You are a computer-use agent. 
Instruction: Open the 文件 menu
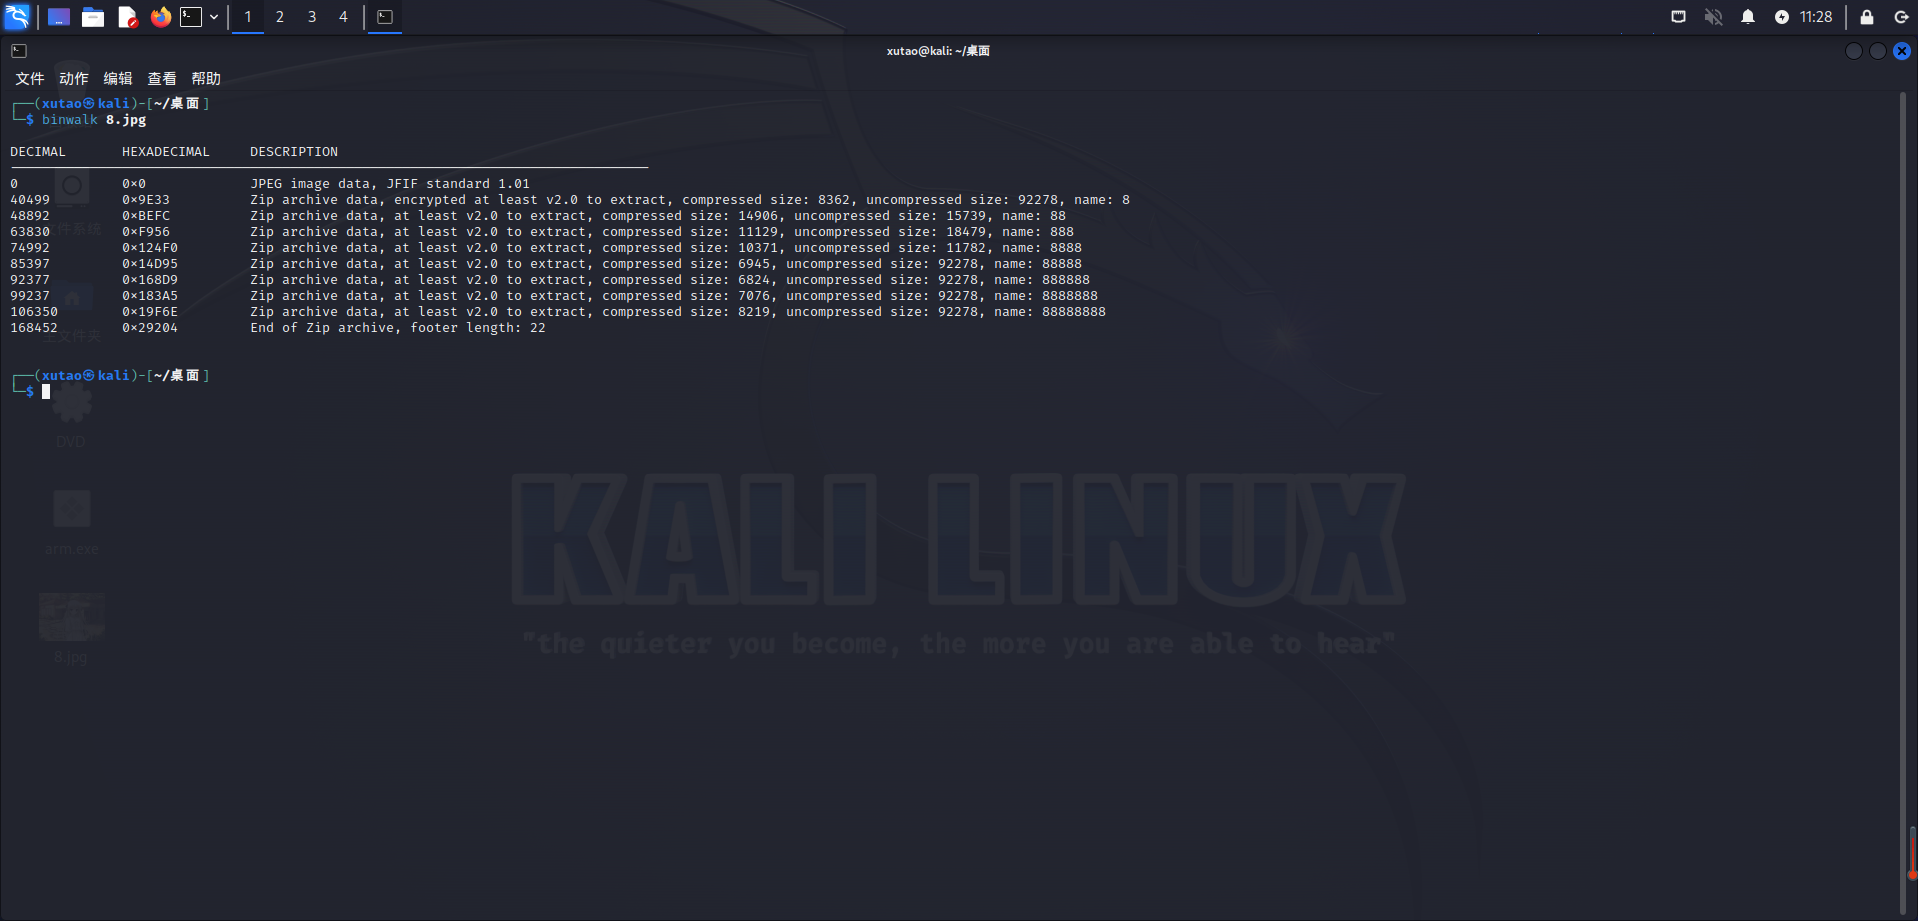coord(30,79)
